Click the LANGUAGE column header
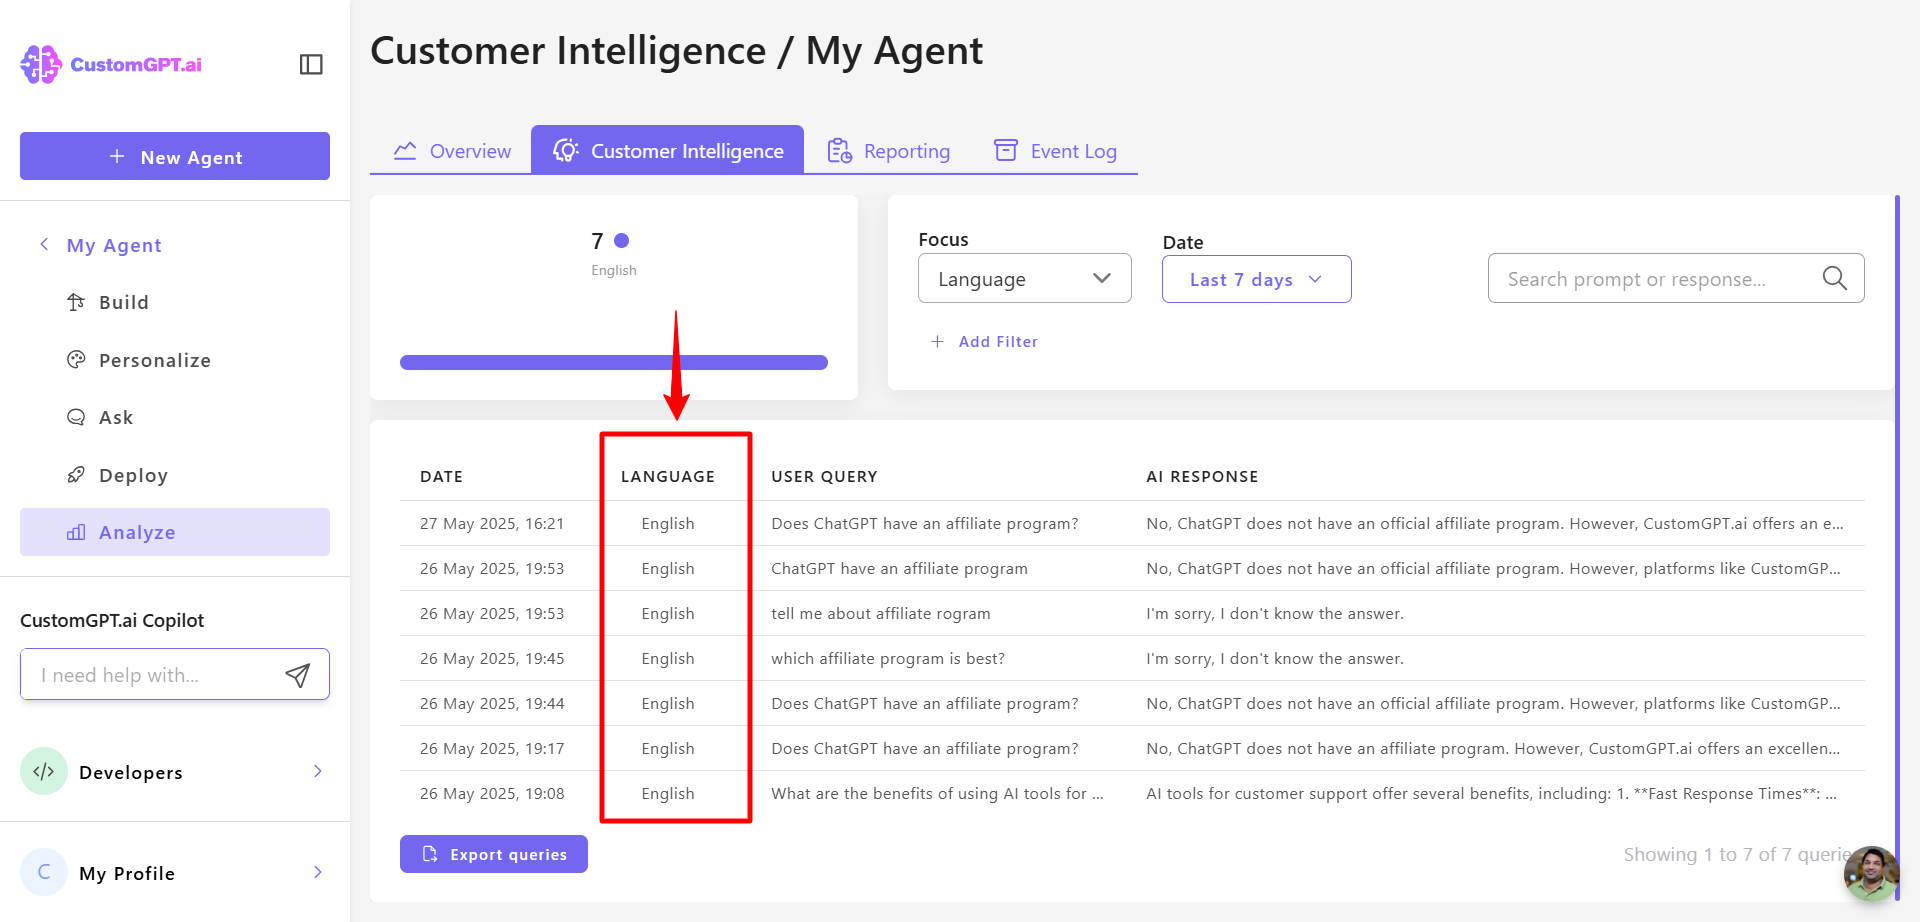1920x922 pixels. click(x=668, y=476)
